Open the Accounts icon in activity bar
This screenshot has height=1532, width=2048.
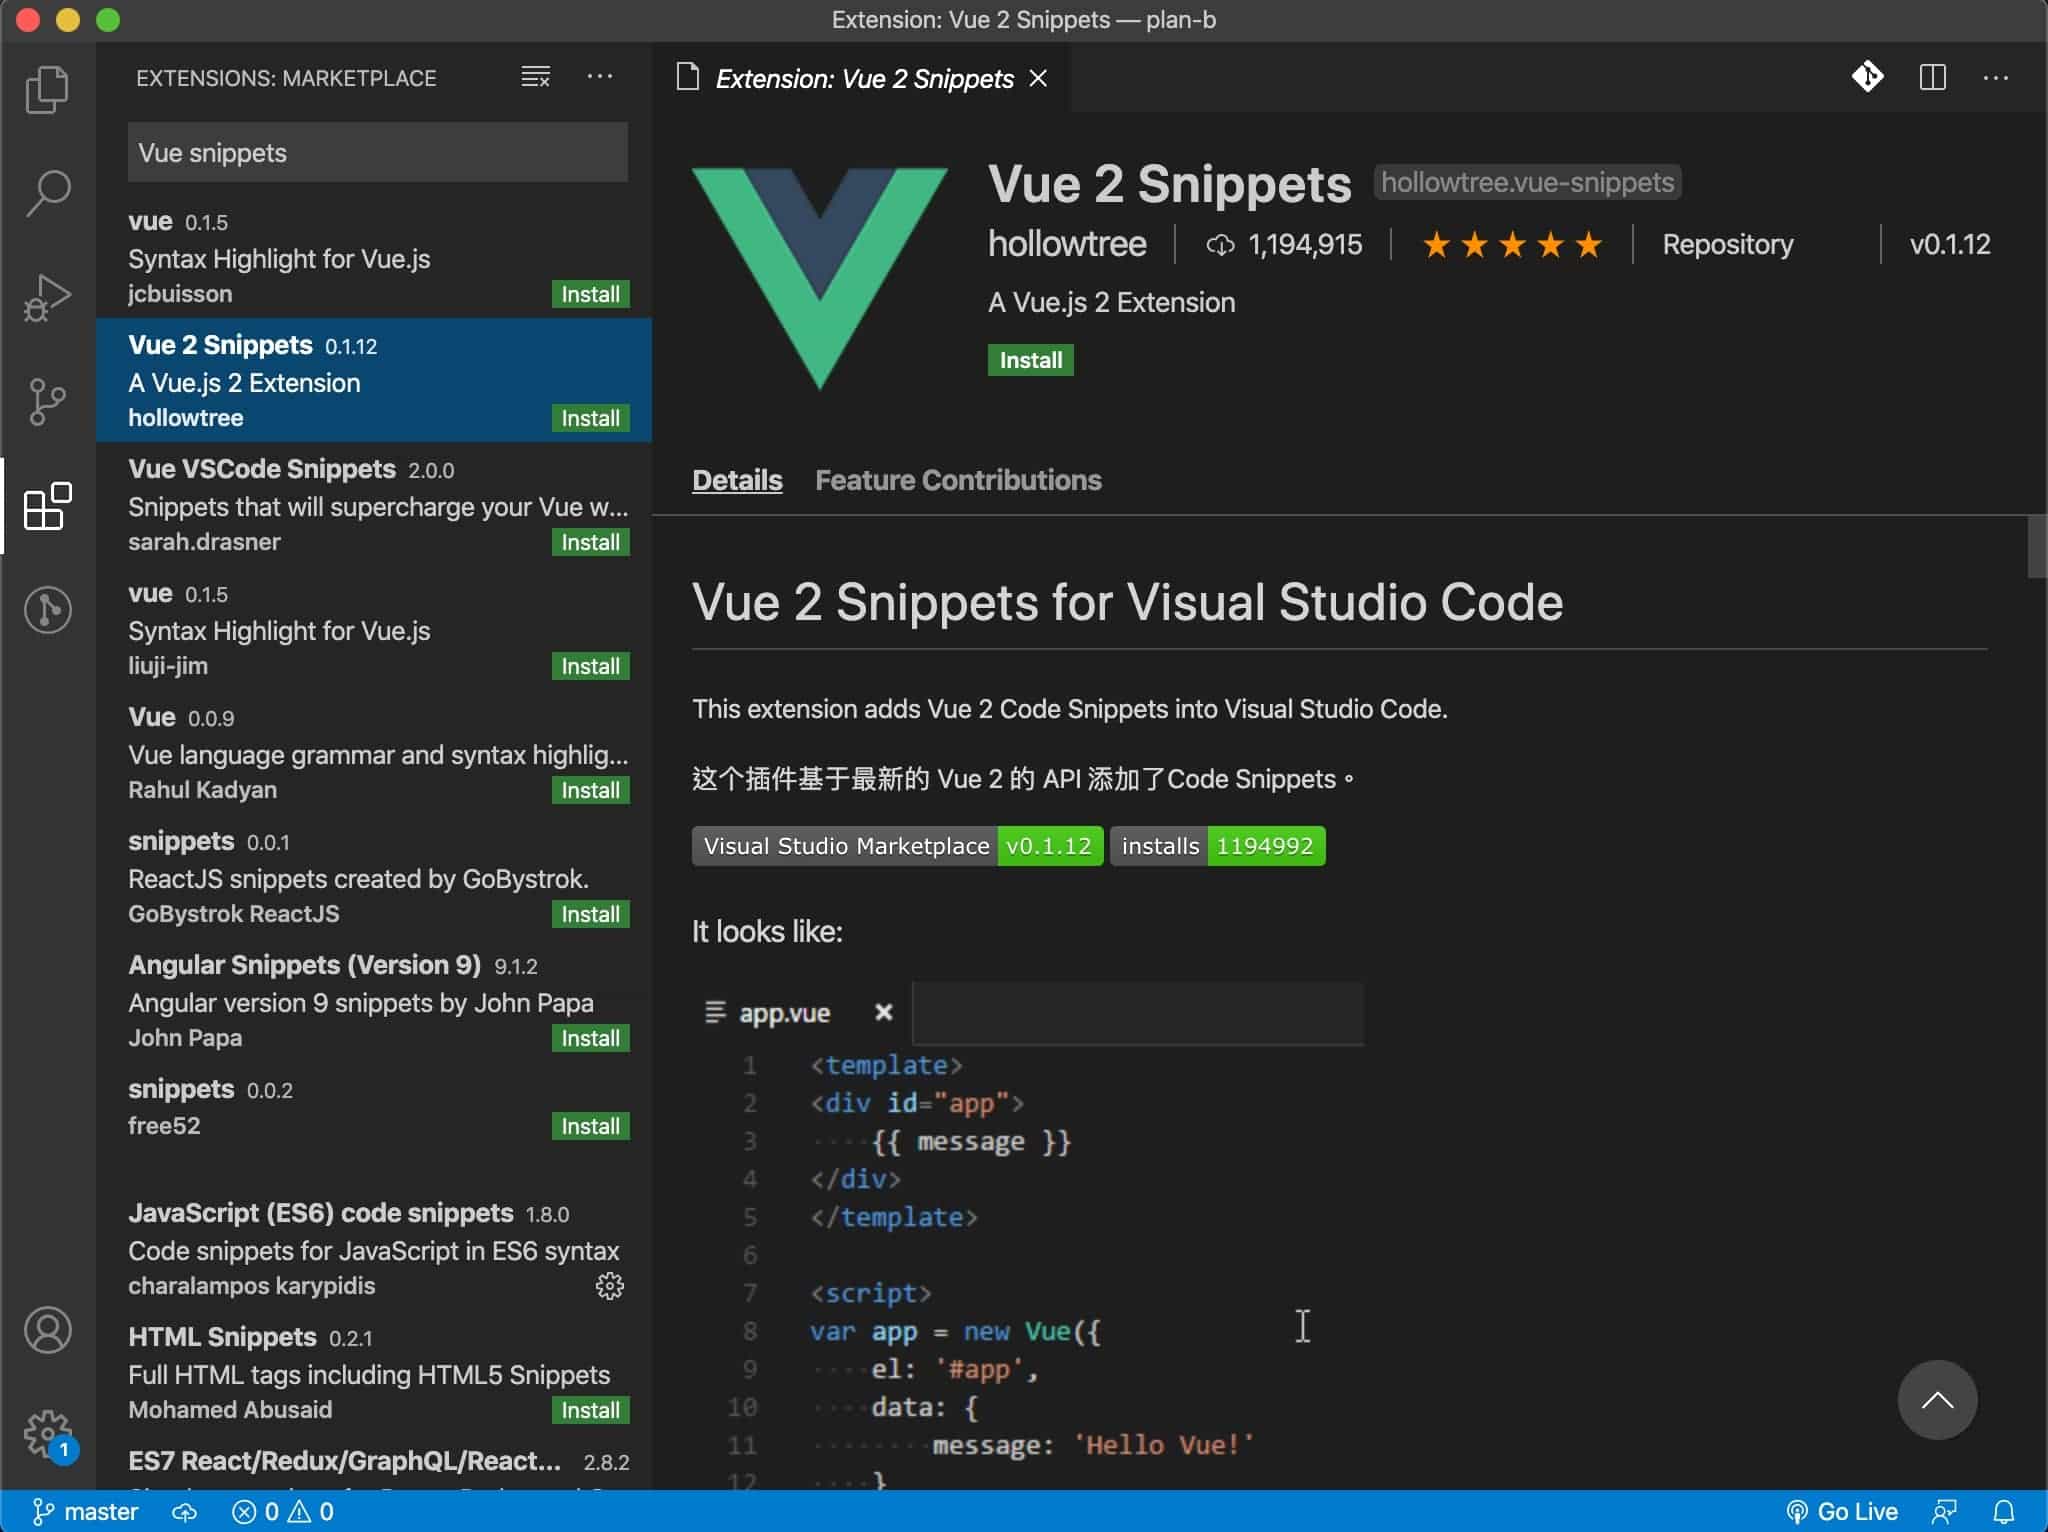[47, 1331]
